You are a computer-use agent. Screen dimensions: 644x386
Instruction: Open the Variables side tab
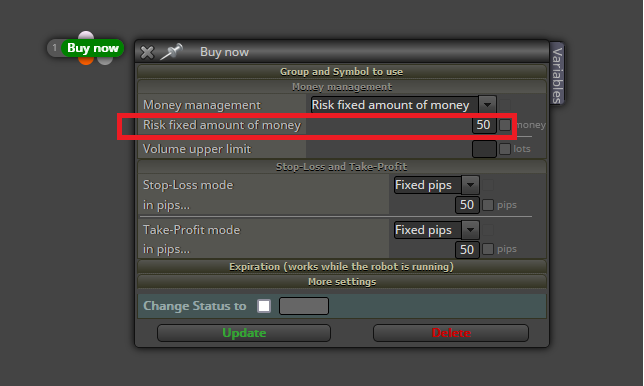[557, 74]
